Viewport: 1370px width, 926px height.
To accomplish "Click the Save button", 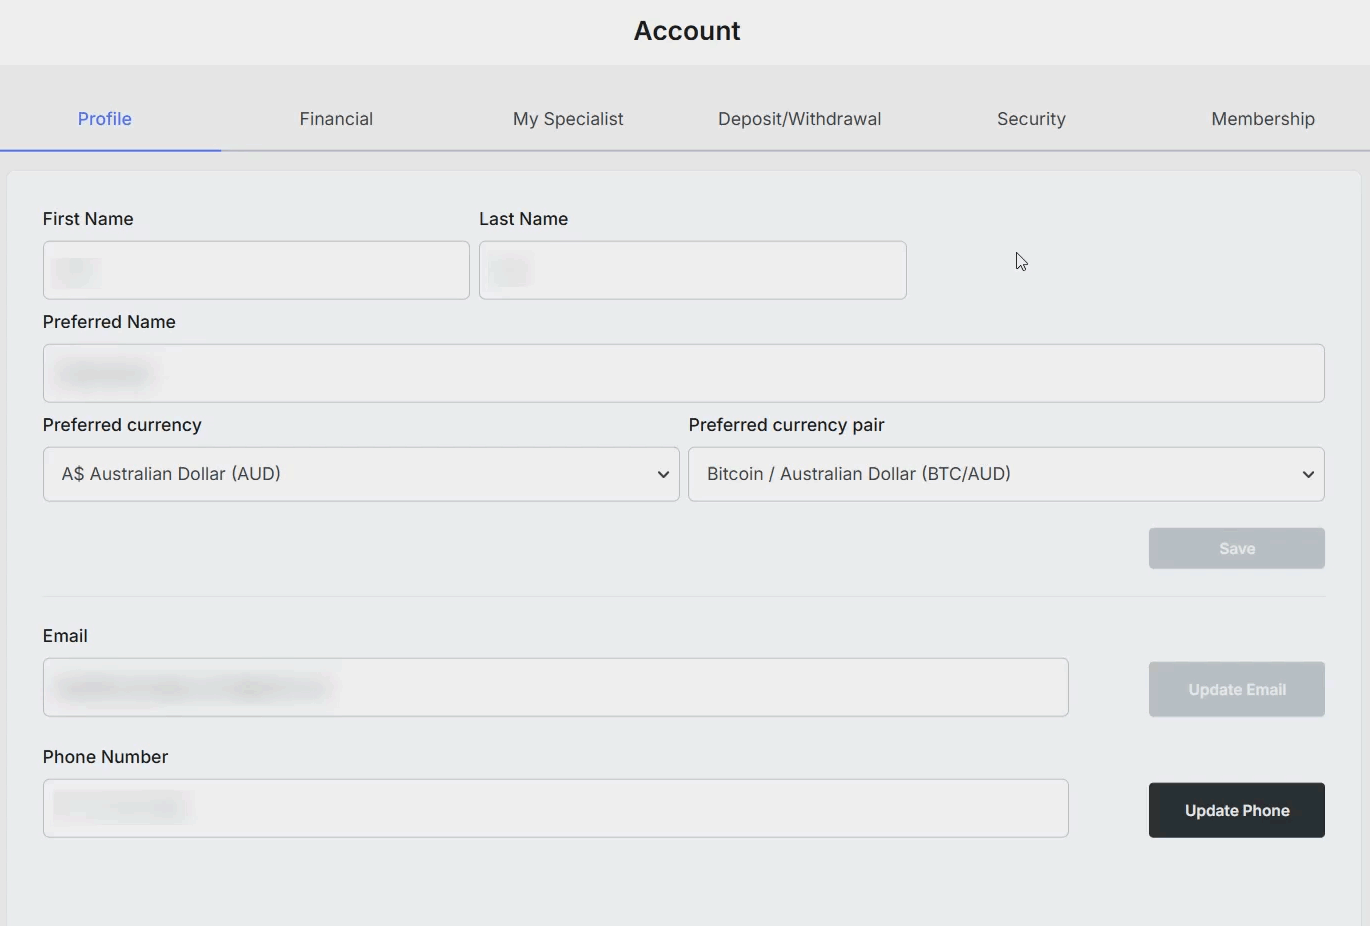I will [x=1237, y=548].
